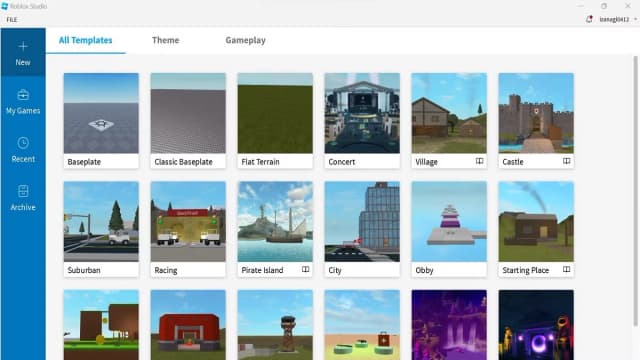The width and height of the screenshot is (640, 360).
Task: Click the notification bell icon
Action: [589, 19]
